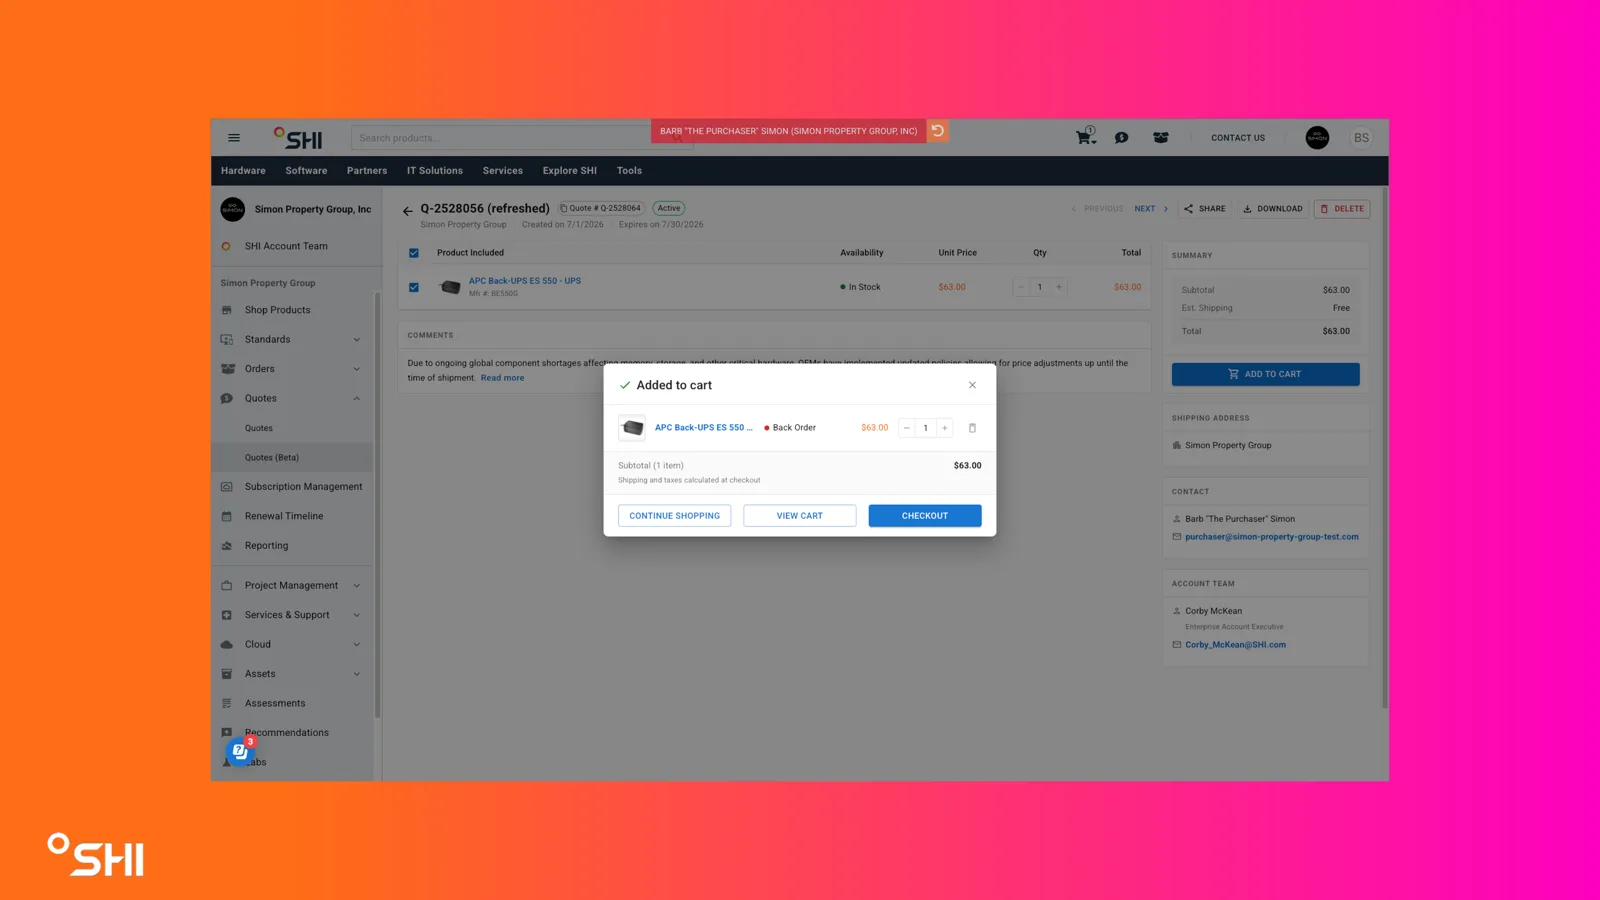Image resolution: width=1600 pixels, height=900 pixels.
Task: Decrease quantity in the quote table row
Action: (1021, 287)
